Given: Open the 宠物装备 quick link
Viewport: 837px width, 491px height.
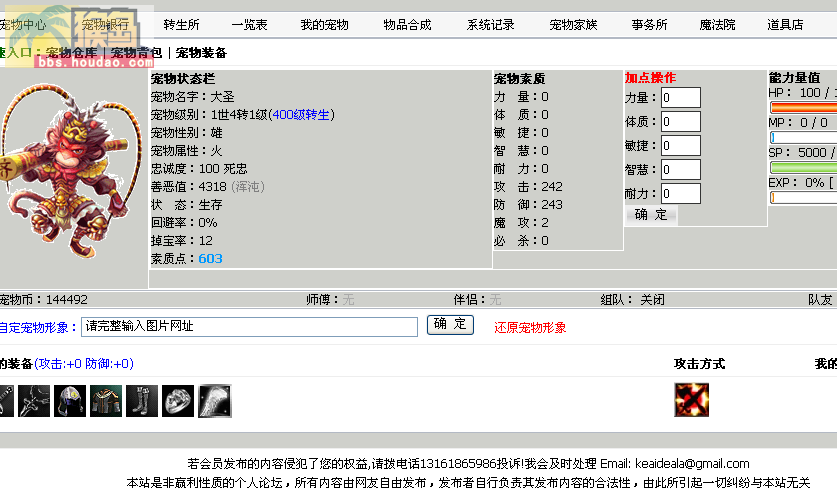Looking at the screenshot, I should (x=201, y=53).
